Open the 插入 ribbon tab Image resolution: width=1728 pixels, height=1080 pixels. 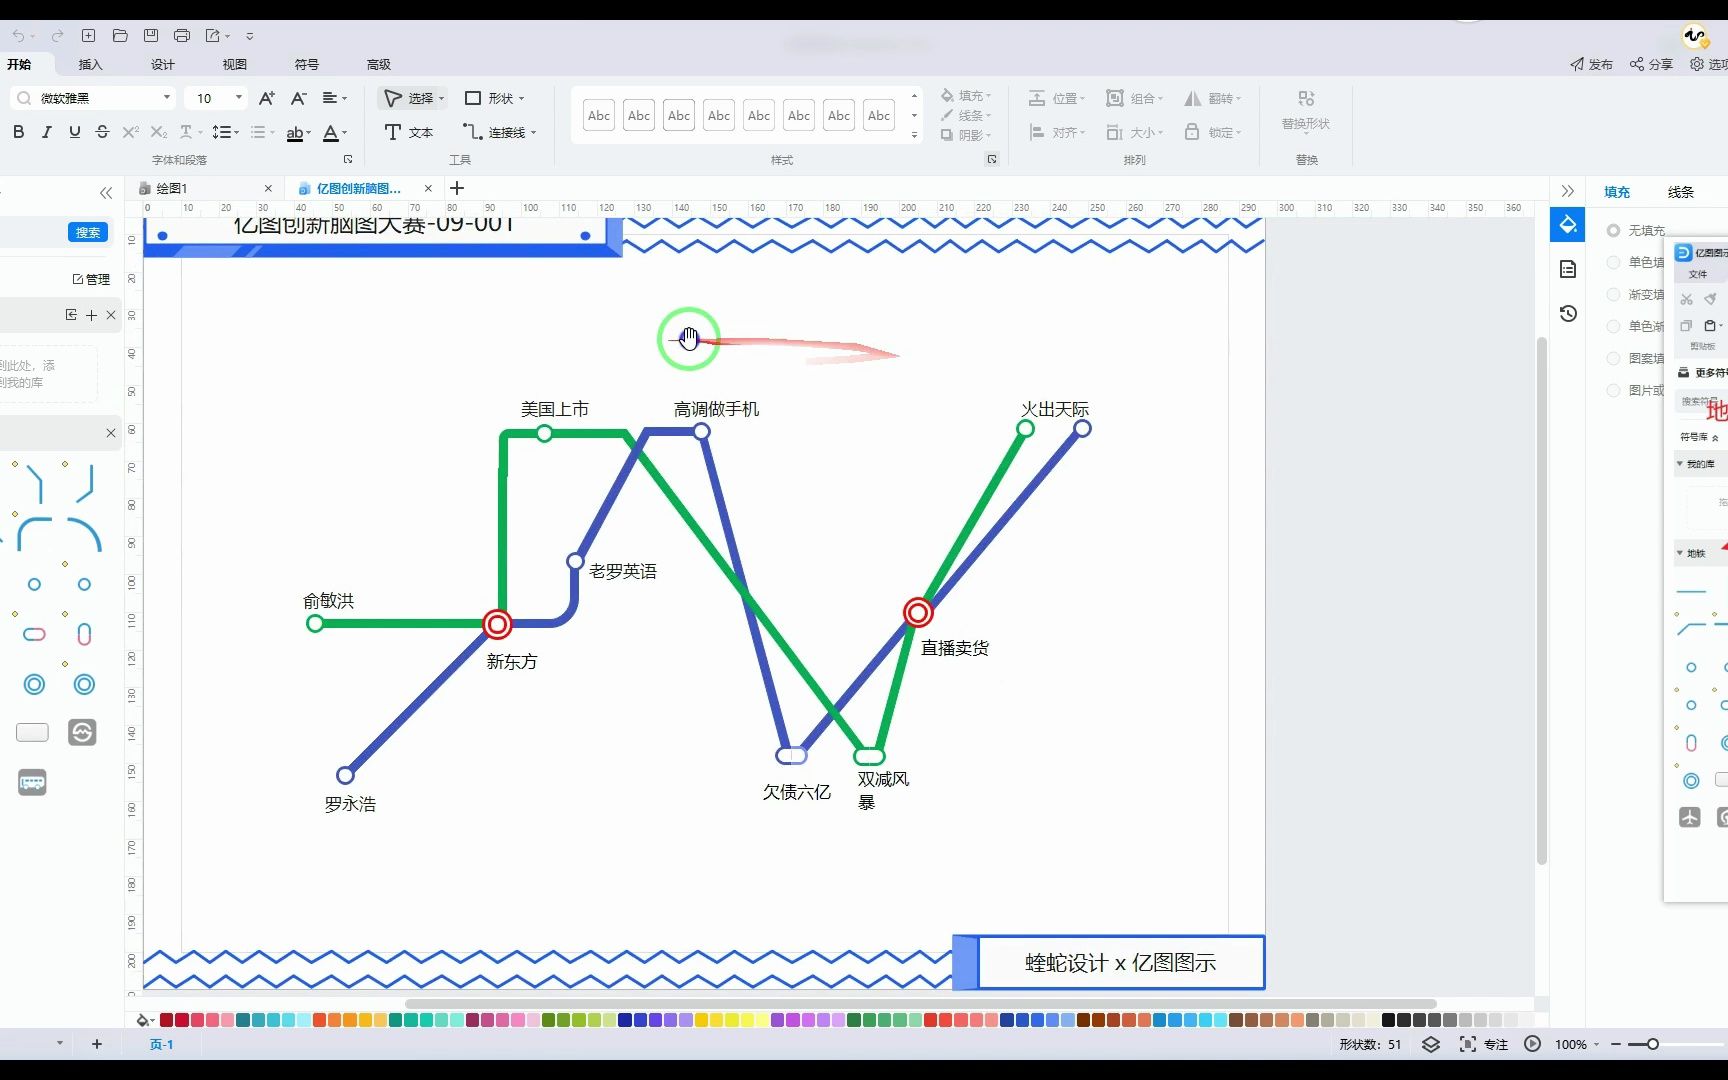click(x=90, y=64)
